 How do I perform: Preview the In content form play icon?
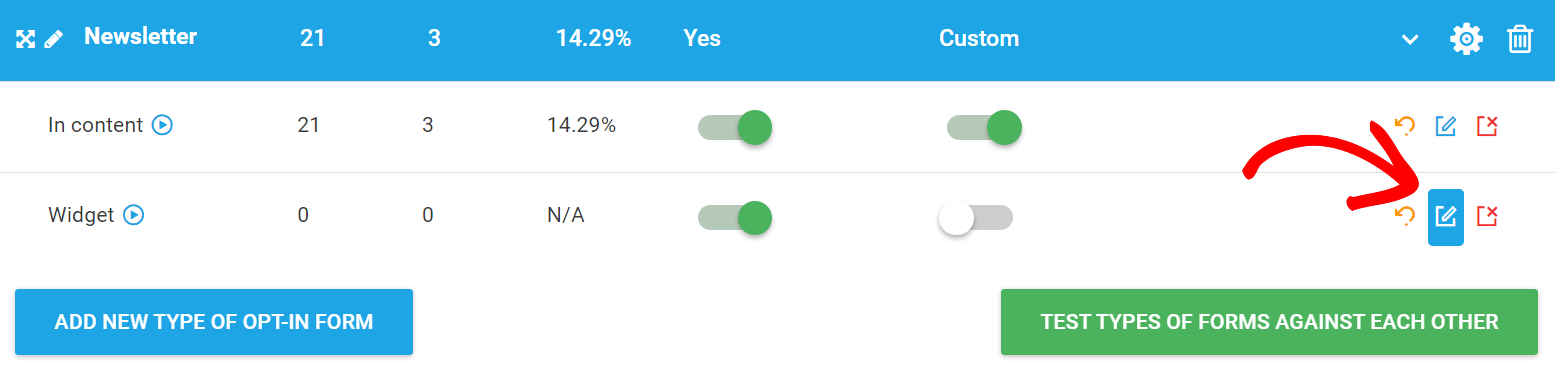[162, 125]
